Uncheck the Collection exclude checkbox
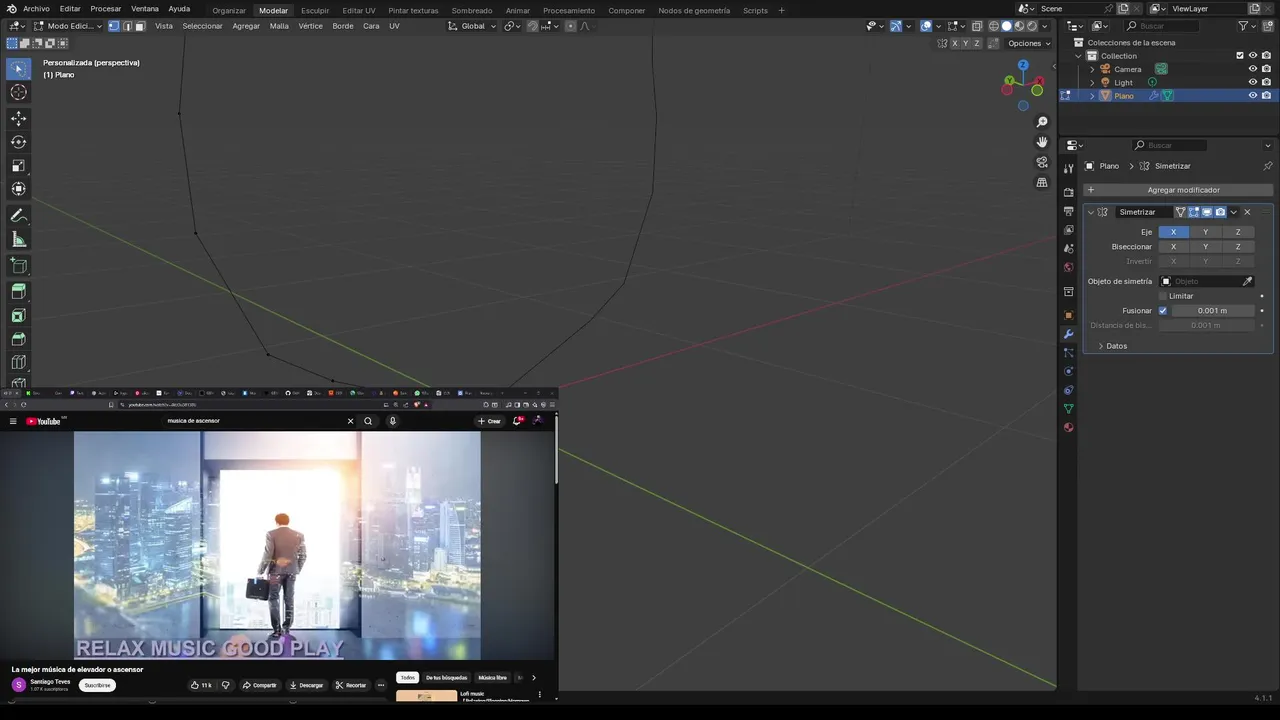The height and width of the screenshot is (720, 1280). 1240,56
